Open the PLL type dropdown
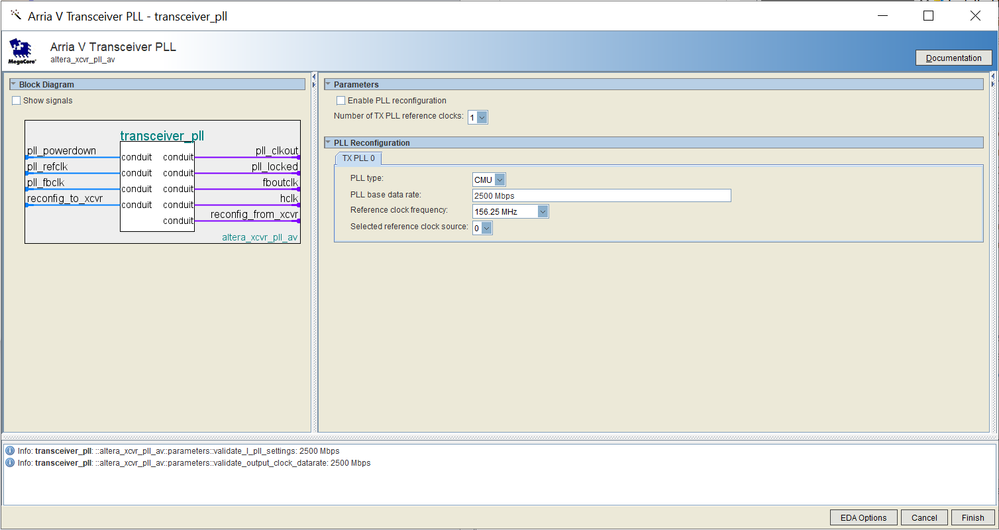Image resolution: width=999 pixels, height=530 pixels. (x=500, y=180)
